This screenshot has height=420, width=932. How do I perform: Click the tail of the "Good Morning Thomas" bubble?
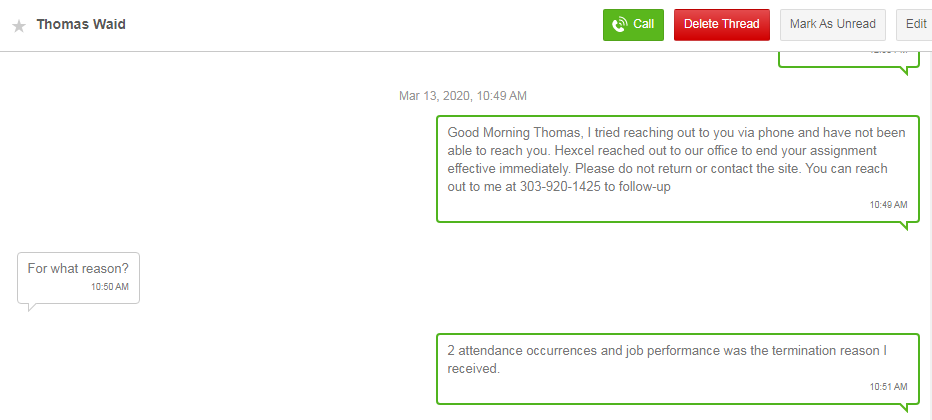907,226
